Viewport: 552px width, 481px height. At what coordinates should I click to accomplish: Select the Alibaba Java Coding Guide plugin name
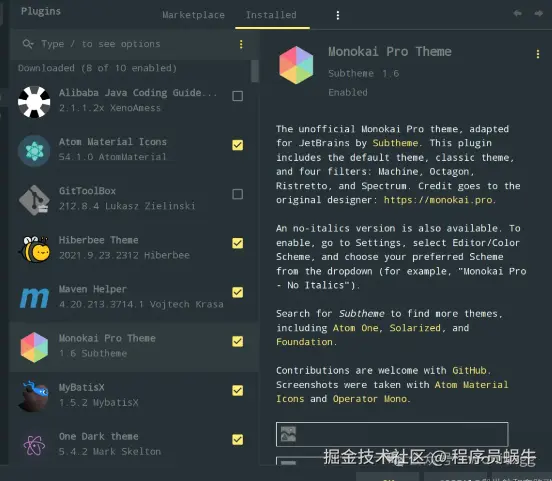[x=138, y=93]
